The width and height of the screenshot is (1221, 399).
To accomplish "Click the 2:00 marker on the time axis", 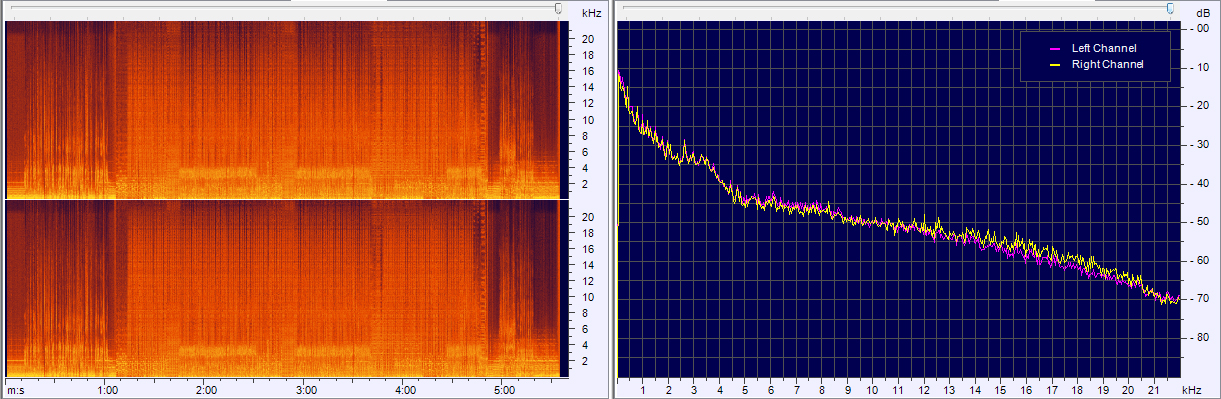I will (x=207, y=390).
